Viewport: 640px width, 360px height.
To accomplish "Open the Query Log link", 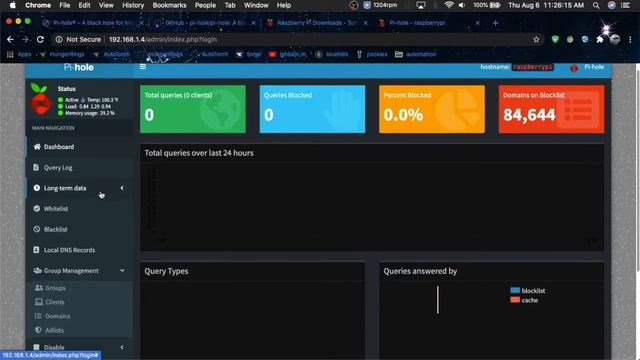I will point(58,167).
